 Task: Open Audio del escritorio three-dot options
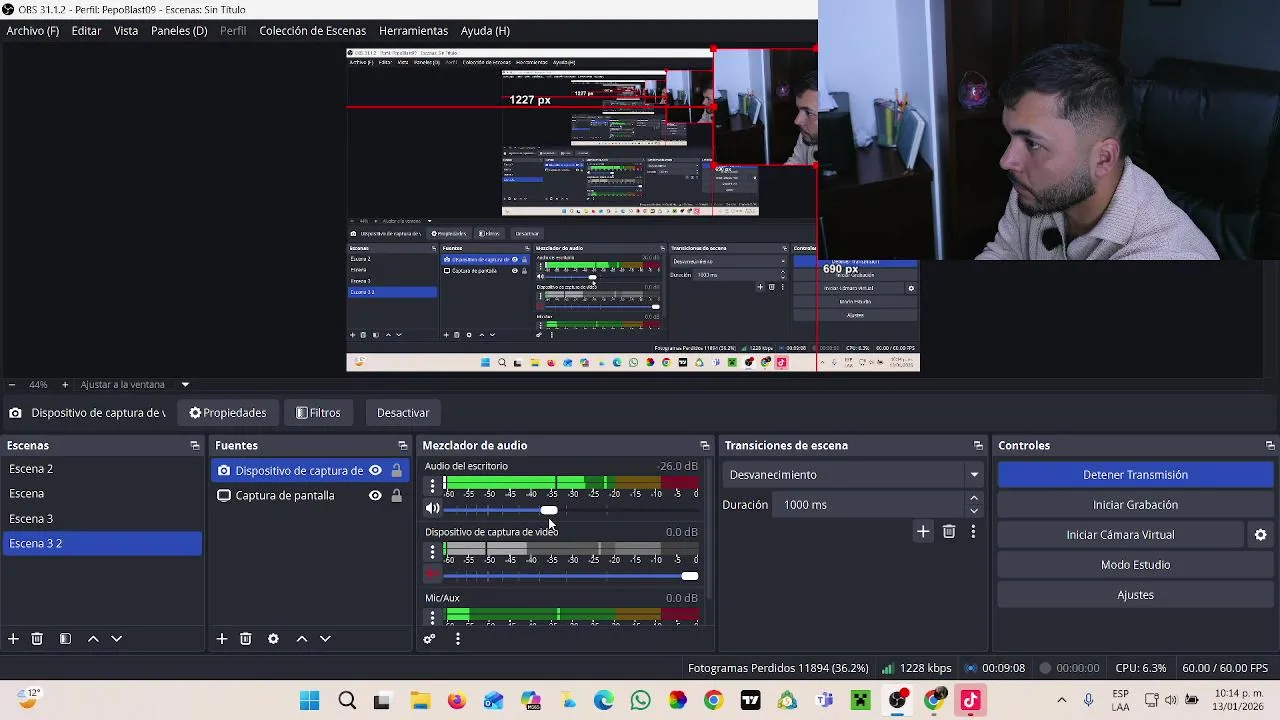432,486
